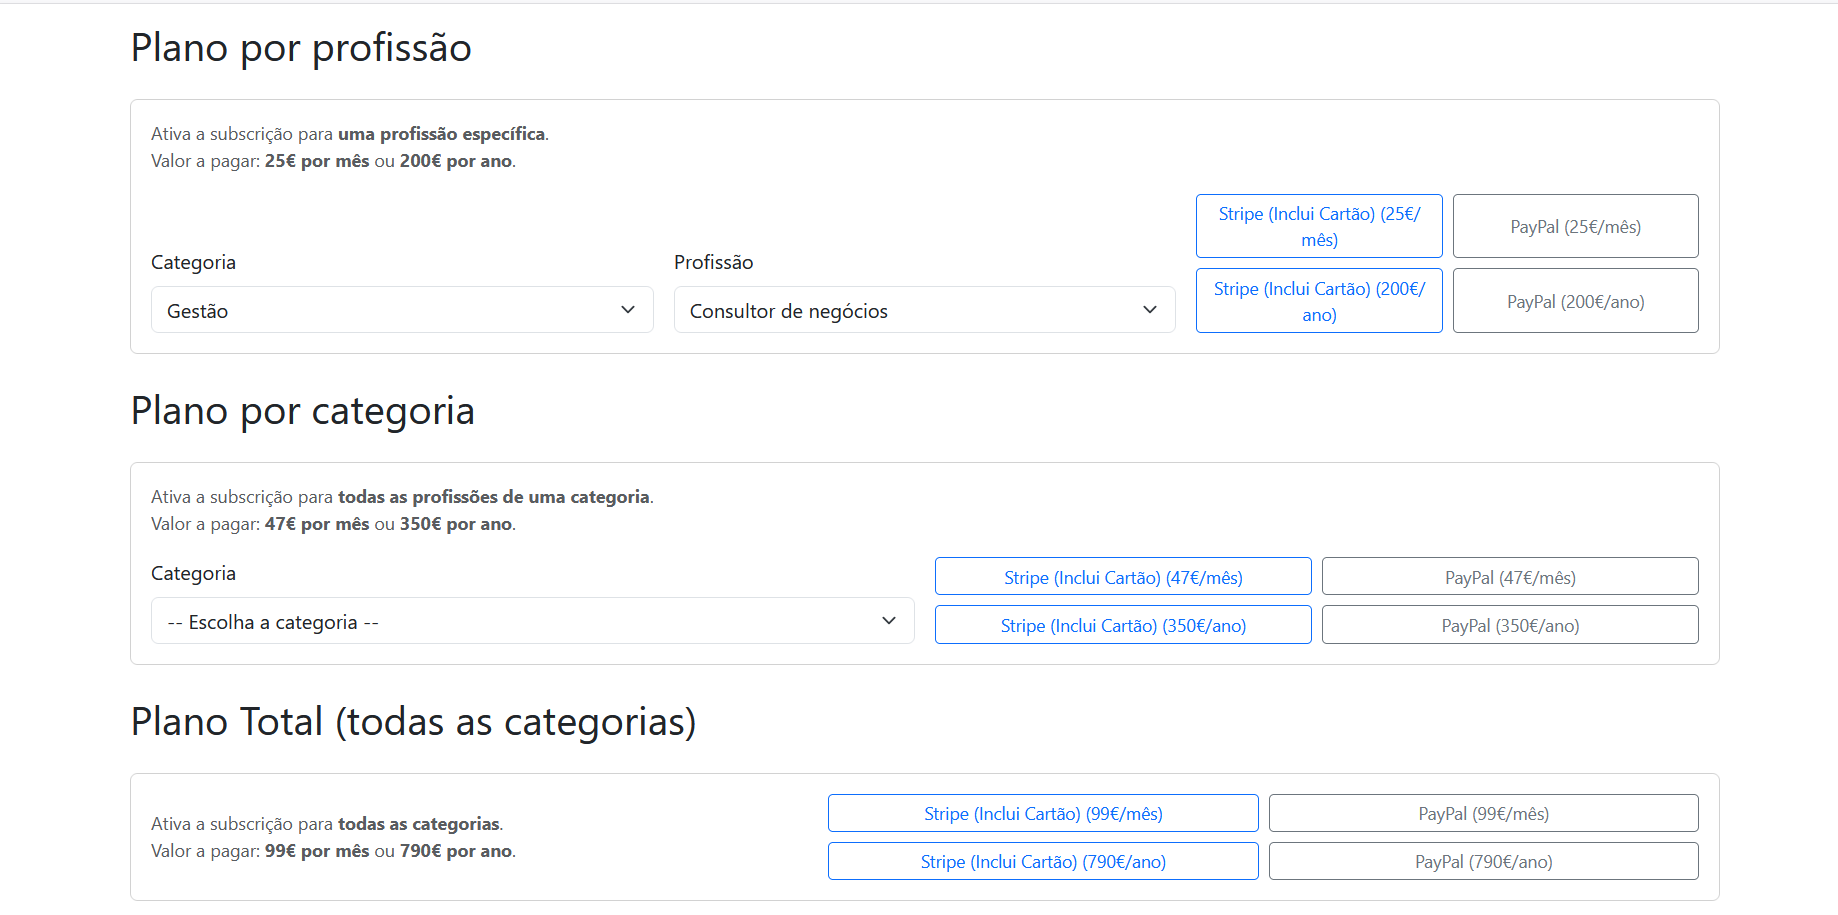Click chevron arrow of category plan dropdown
The height and width of the screenshot is (915, 1838).
(x=888, y=621)
